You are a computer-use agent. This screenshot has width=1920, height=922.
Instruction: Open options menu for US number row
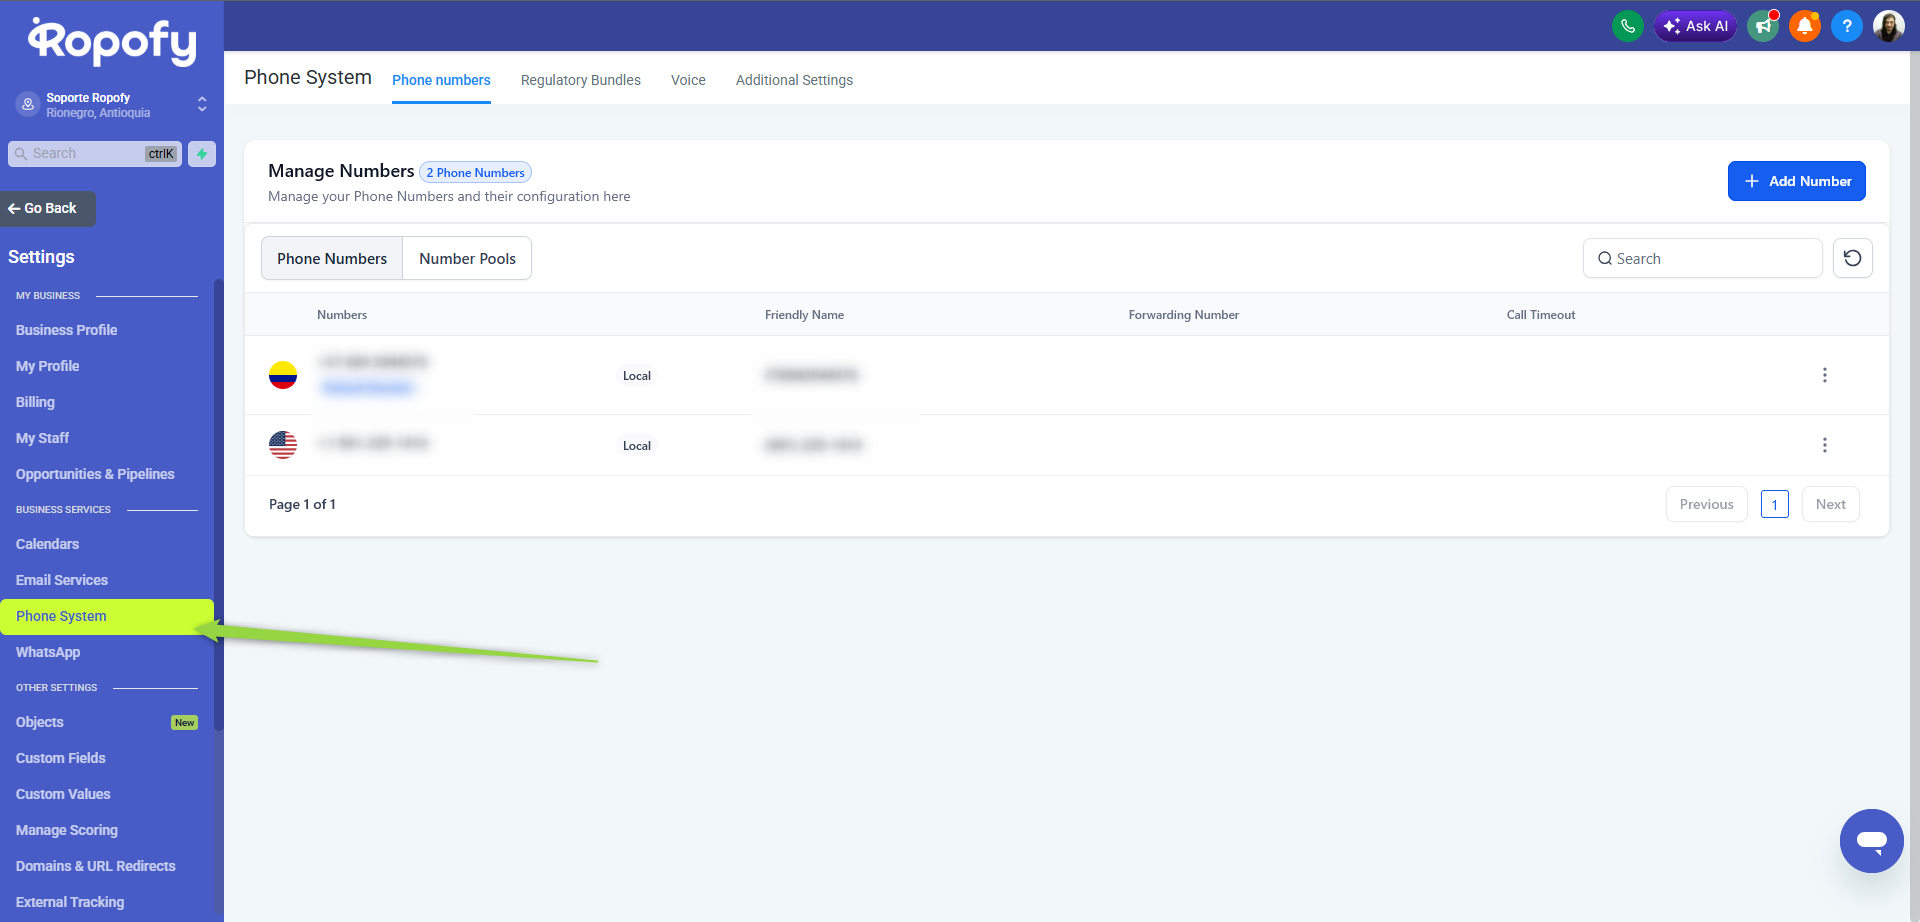coord(1824,445)
